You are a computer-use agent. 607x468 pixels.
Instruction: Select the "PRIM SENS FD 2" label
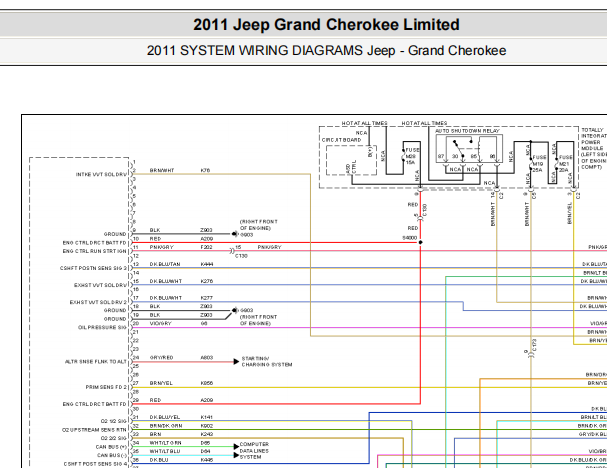pyautogui.click(x=106, y=387)
